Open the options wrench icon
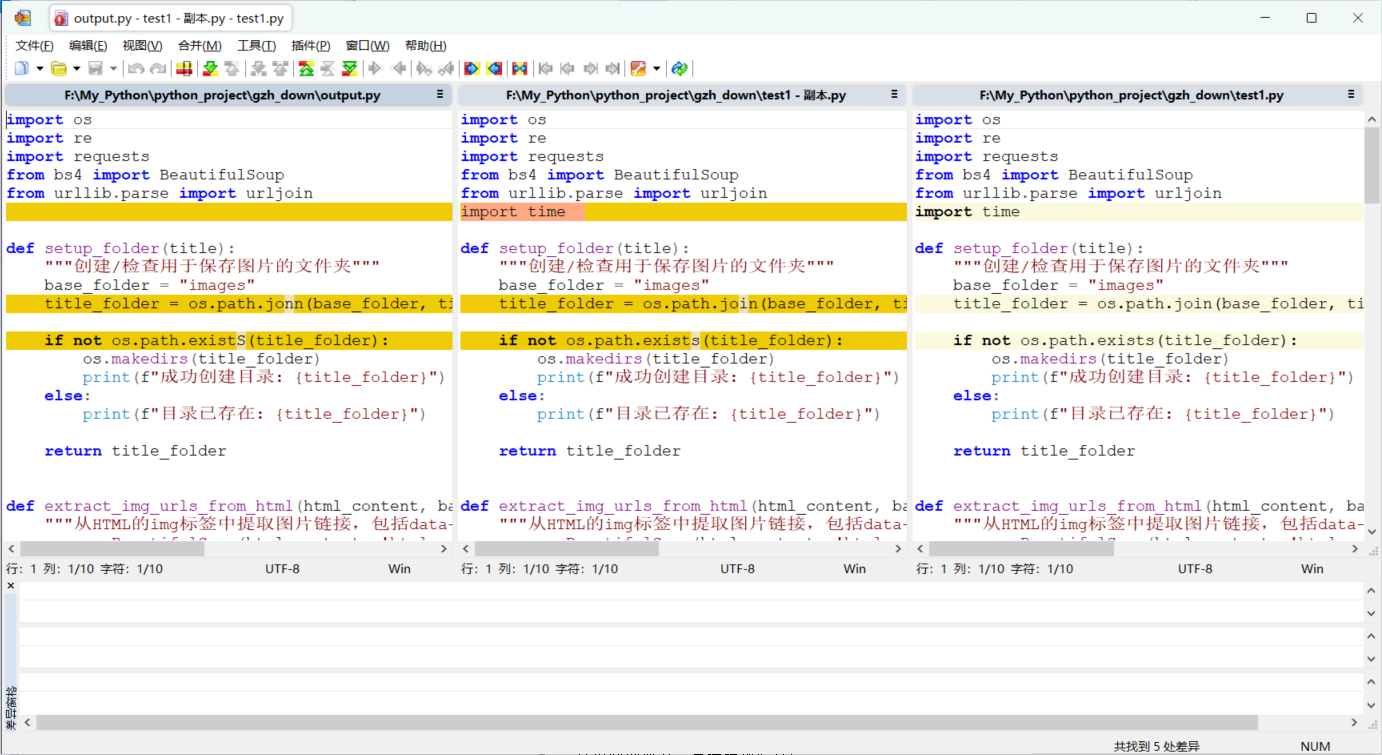 pos(637,69)
